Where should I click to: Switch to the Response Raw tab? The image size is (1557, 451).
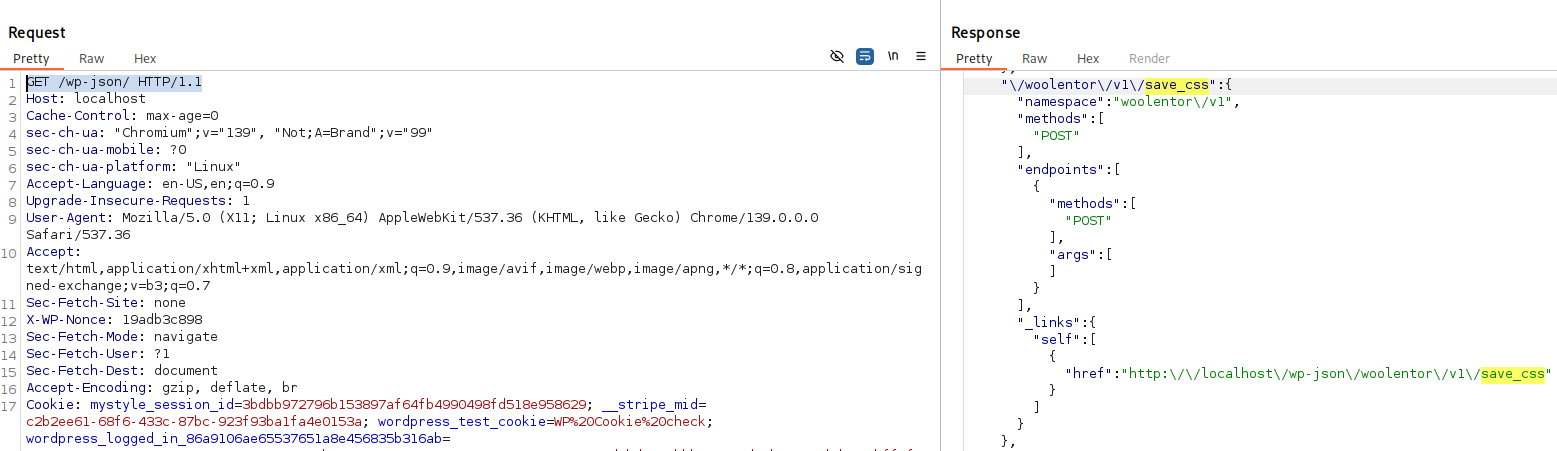(1035, 59)
